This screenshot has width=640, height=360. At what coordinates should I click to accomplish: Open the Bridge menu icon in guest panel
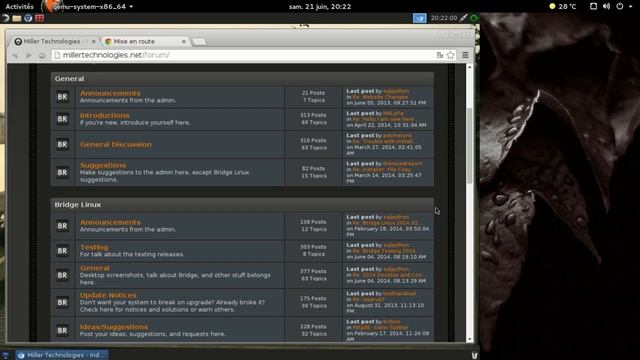(x=5, y=18)
